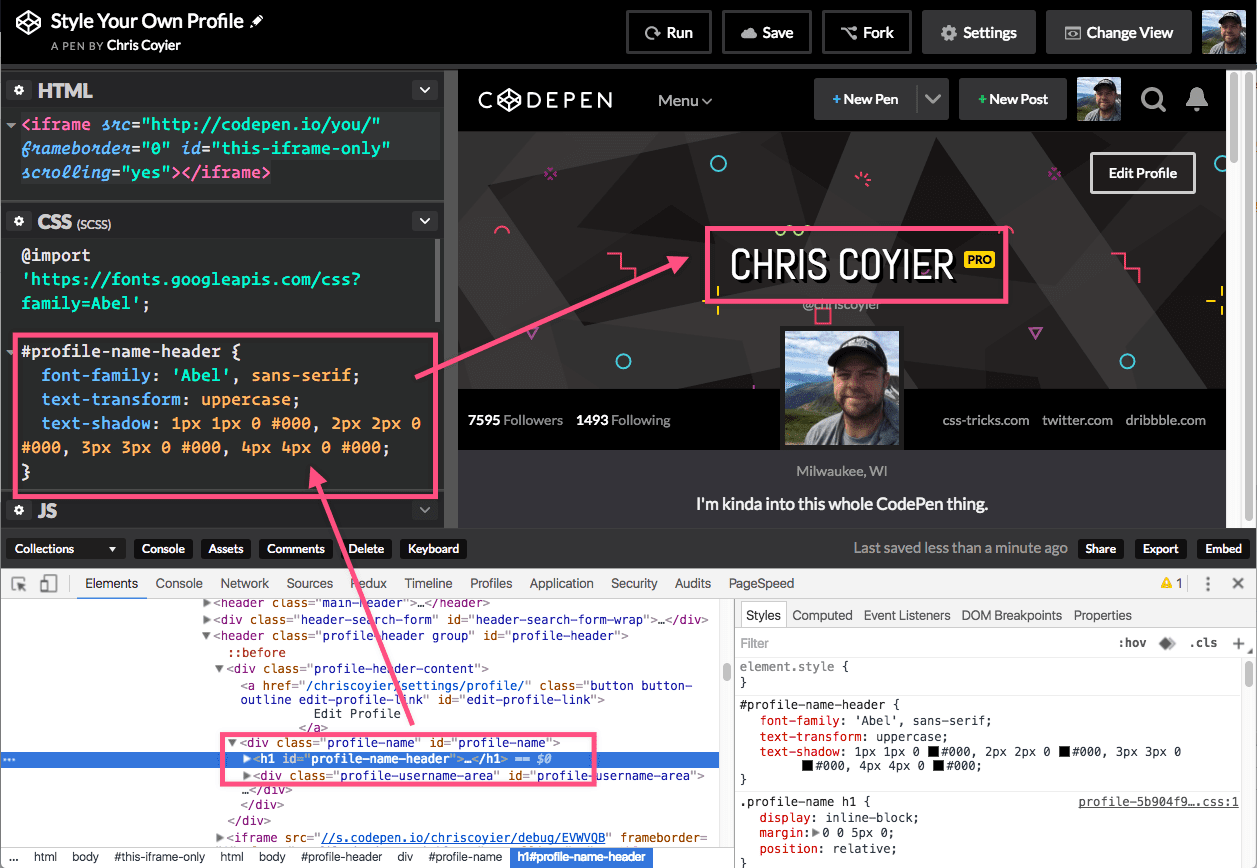Open the New Pen dropdown arrow

coord(933,99)
